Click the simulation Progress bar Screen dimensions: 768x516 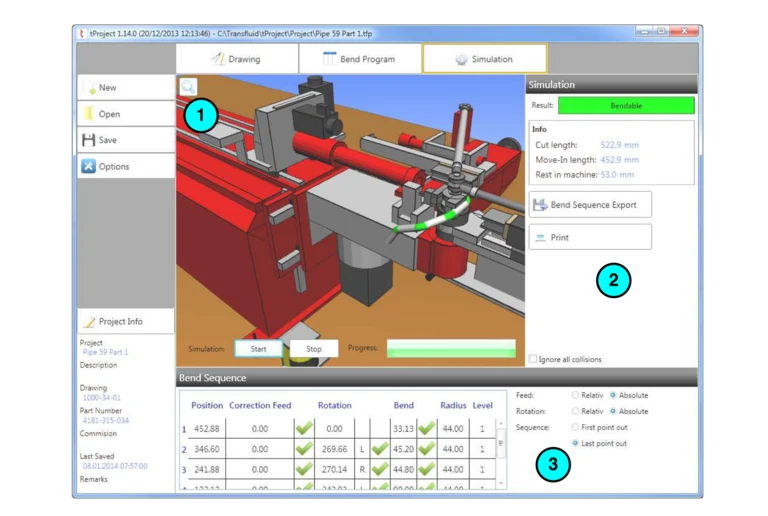451,349
